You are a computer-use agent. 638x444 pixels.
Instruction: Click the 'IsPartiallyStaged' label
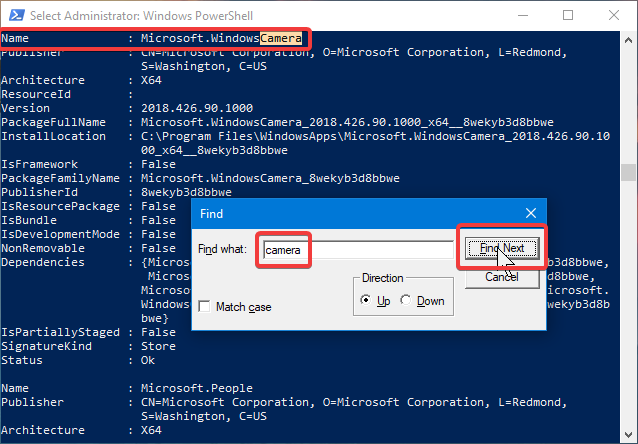click(60, 332)
